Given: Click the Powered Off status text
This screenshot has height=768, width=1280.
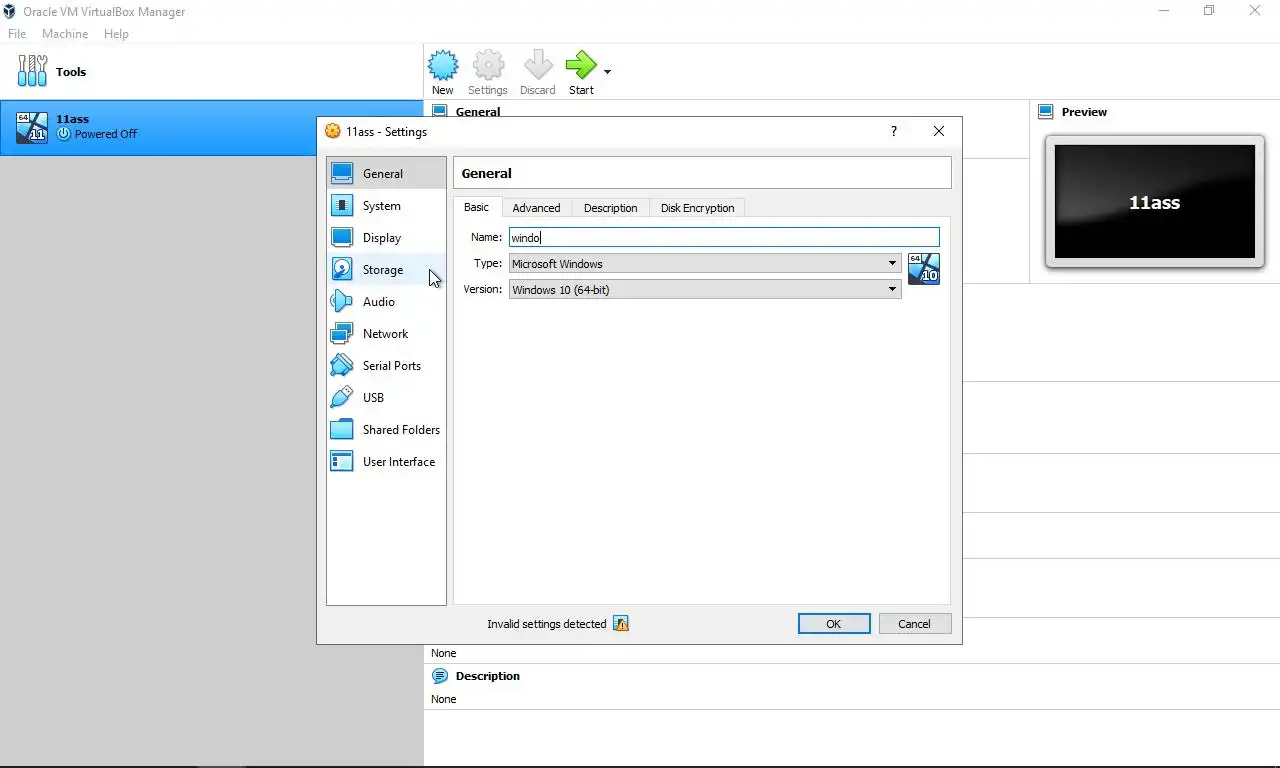Looking at the screenshot, I should point(106,134).
